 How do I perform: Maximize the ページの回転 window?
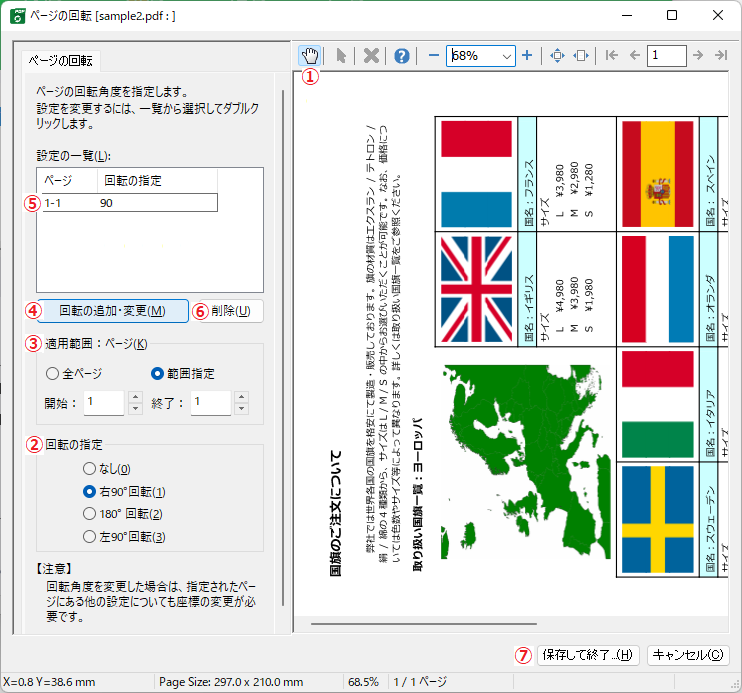tap(671, 16)
